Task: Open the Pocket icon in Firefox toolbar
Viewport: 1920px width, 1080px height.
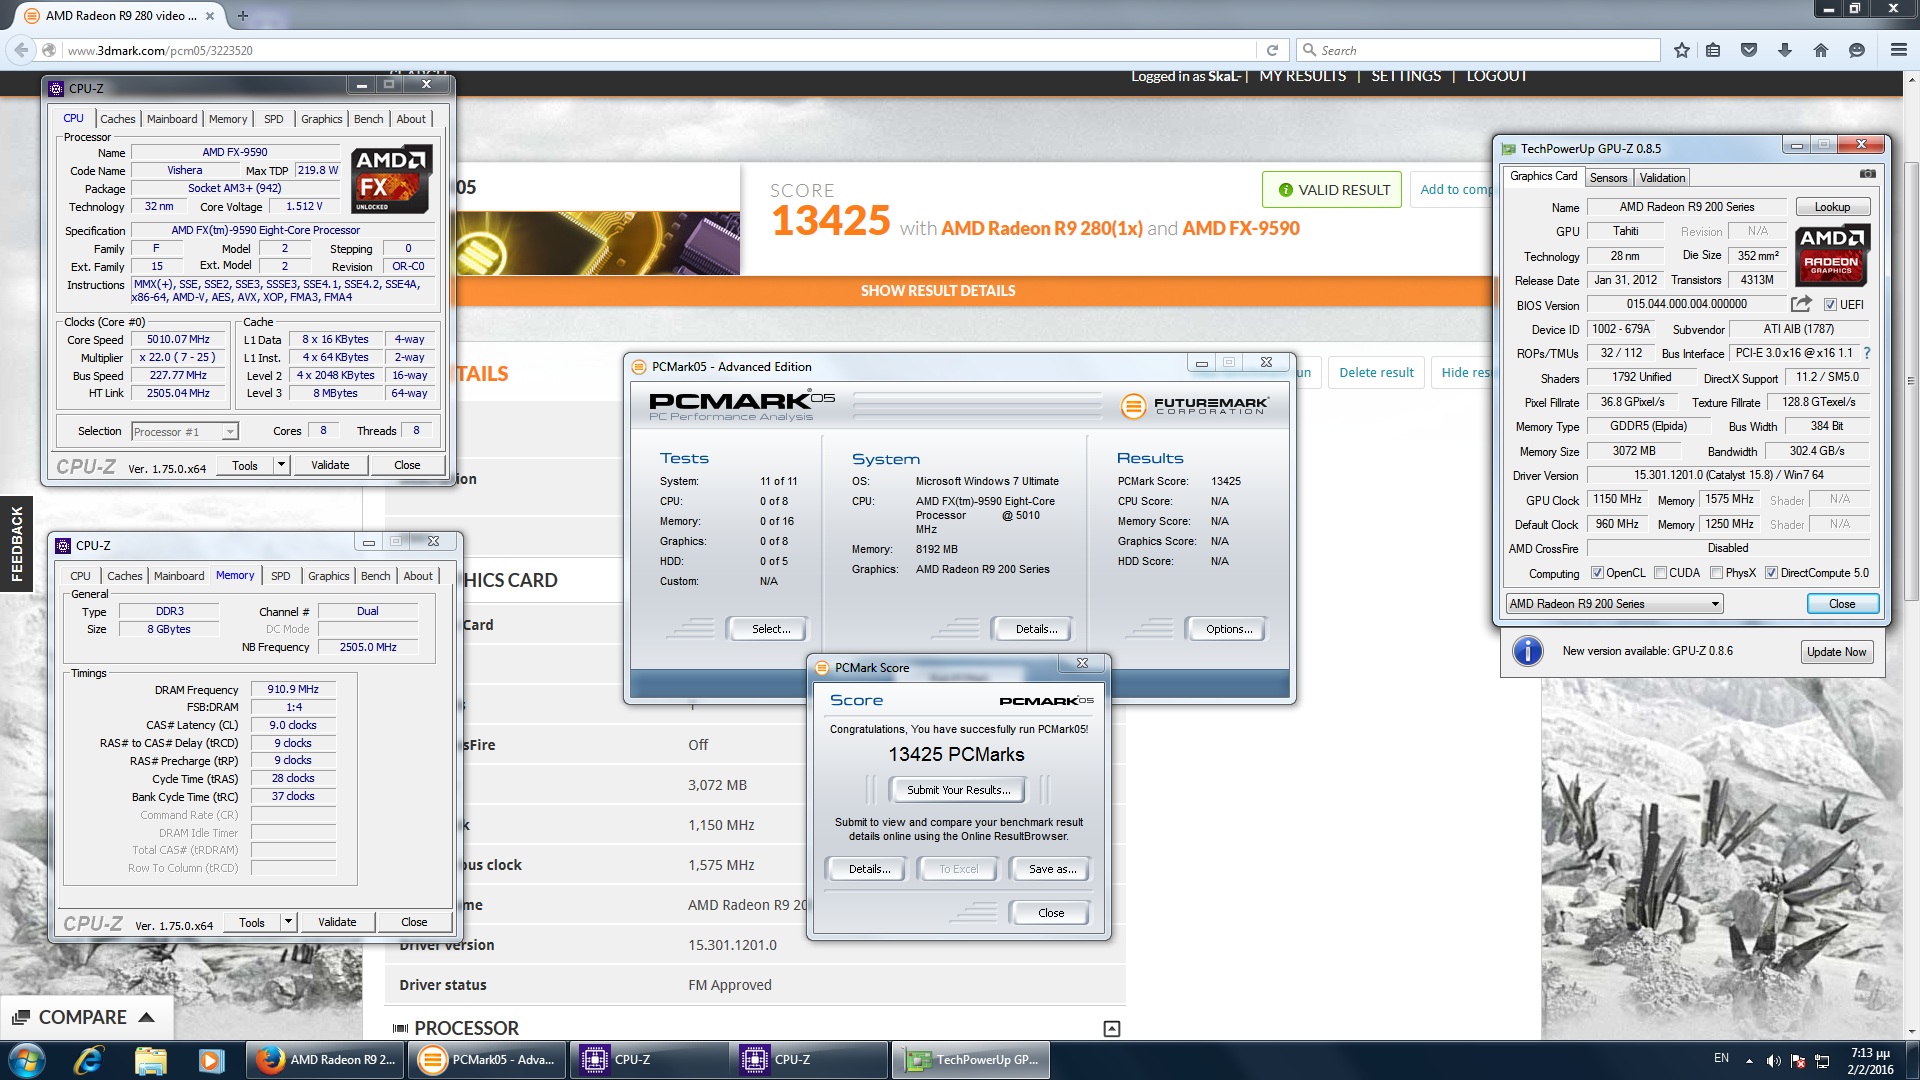Action: pos(1749,50)
